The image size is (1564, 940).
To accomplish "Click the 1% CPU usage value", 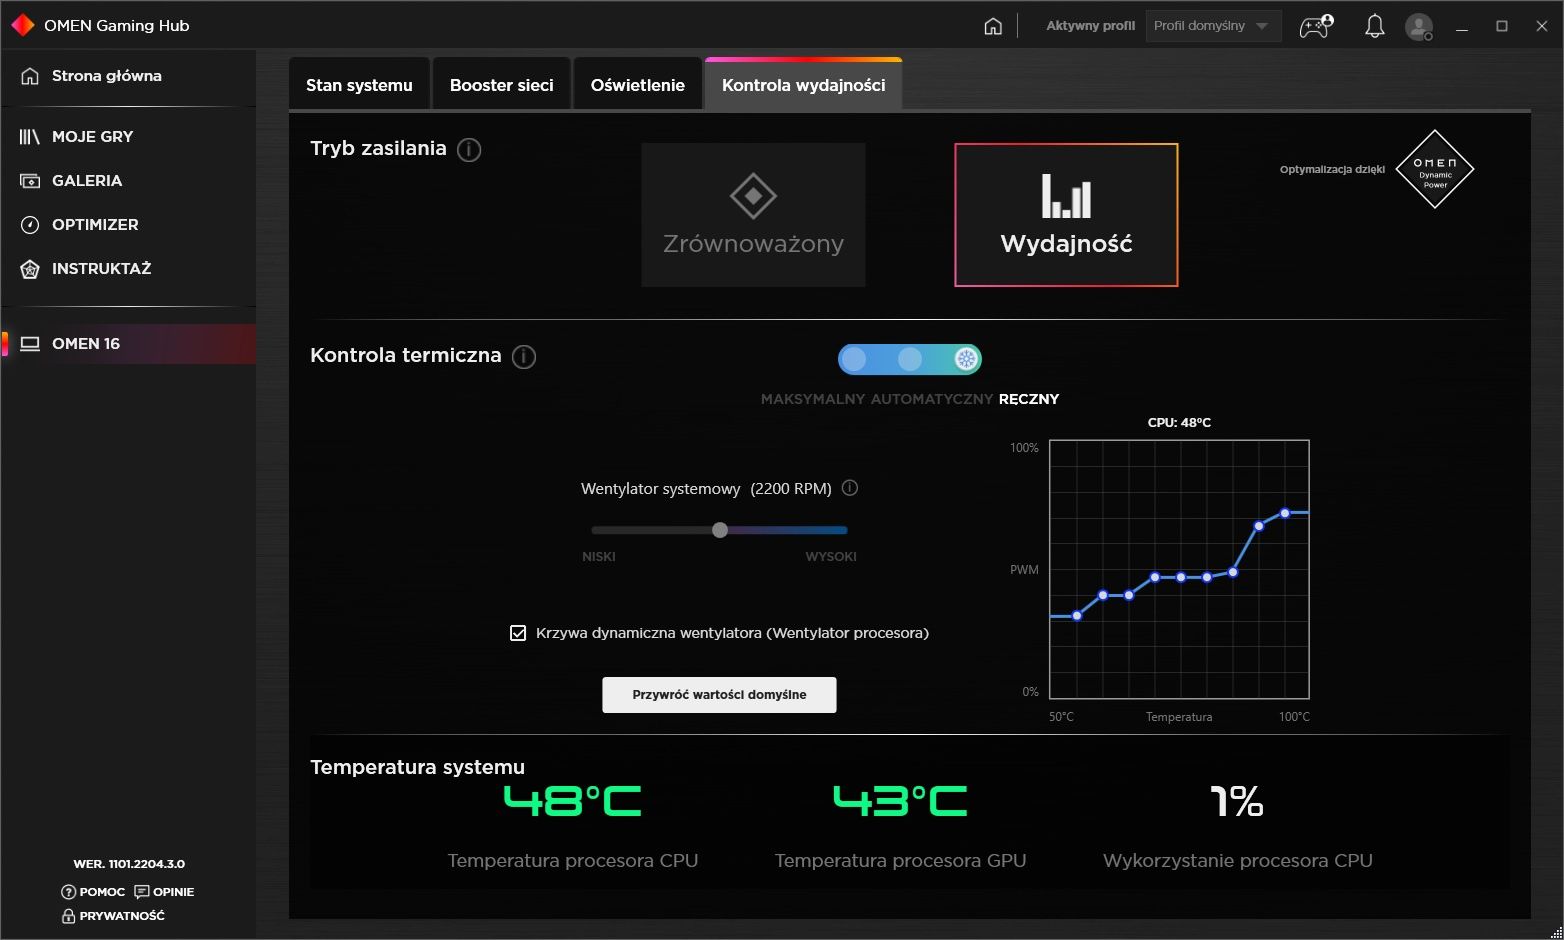I will 1237,801.
